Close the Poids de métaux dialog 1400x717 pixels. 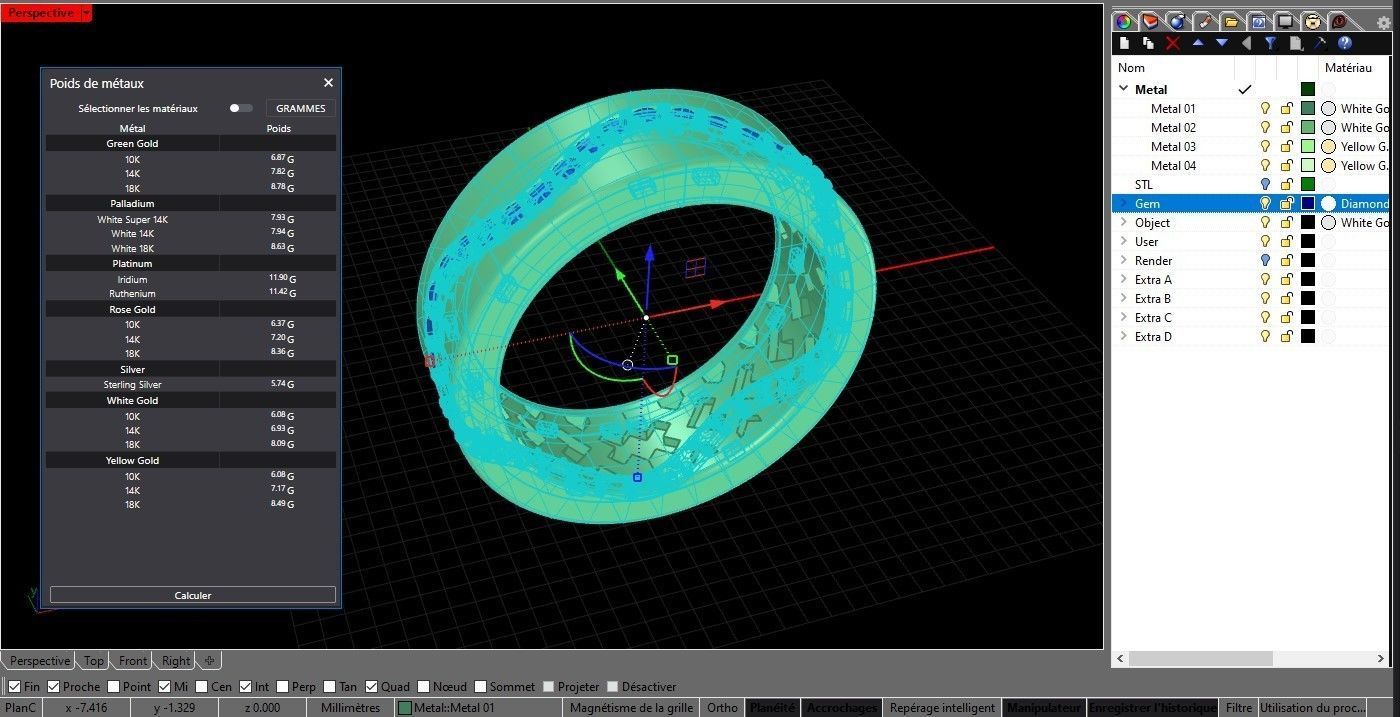pos(328,83)
